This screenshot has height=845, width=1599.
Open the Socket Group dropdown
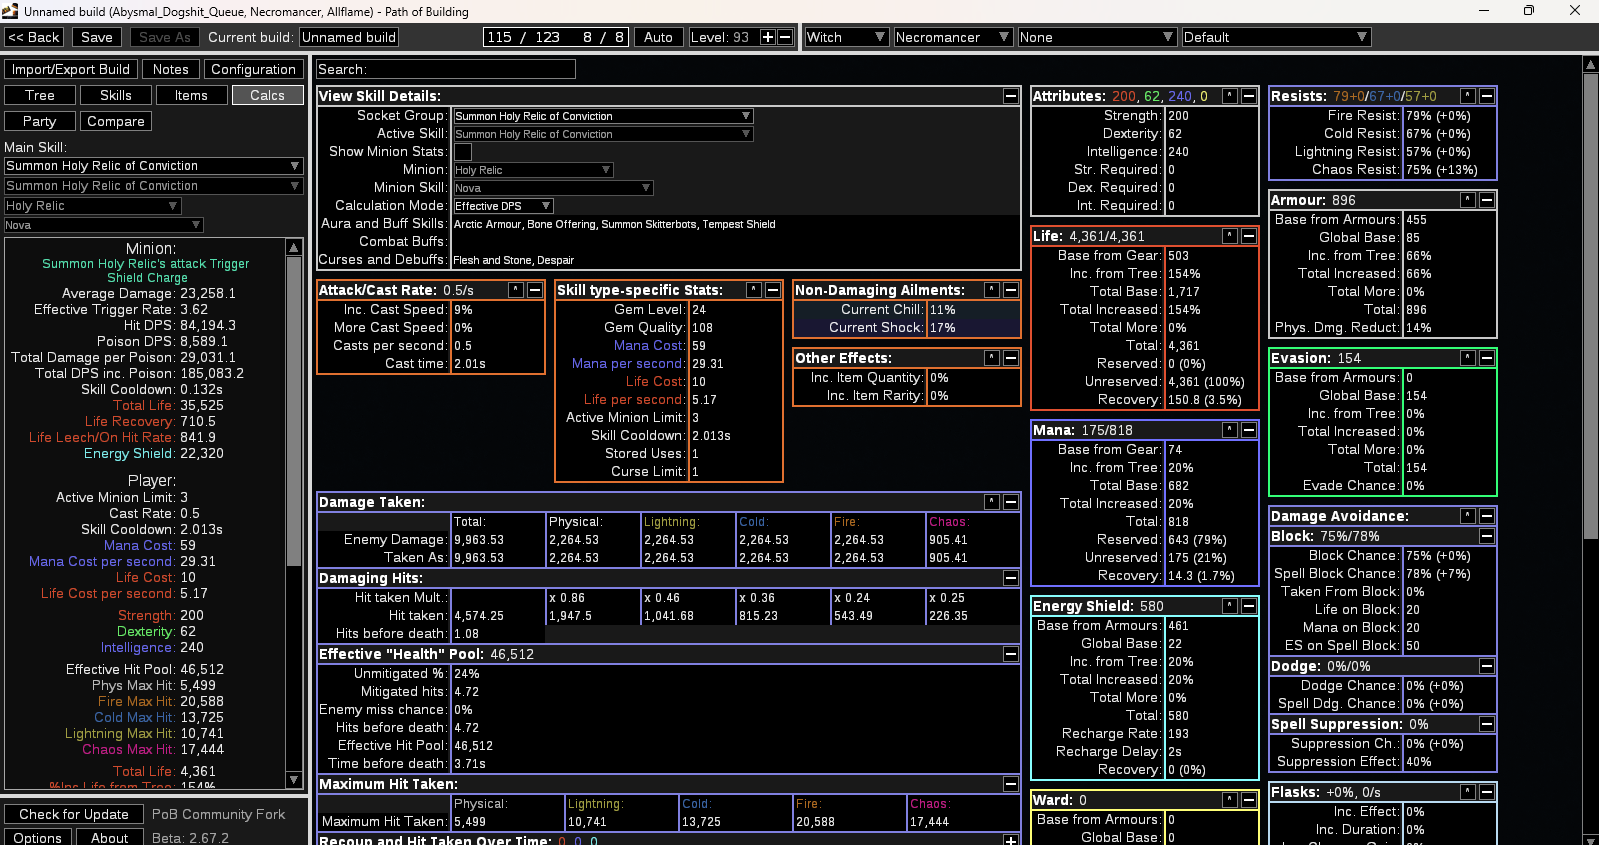(x=603, y=116)
